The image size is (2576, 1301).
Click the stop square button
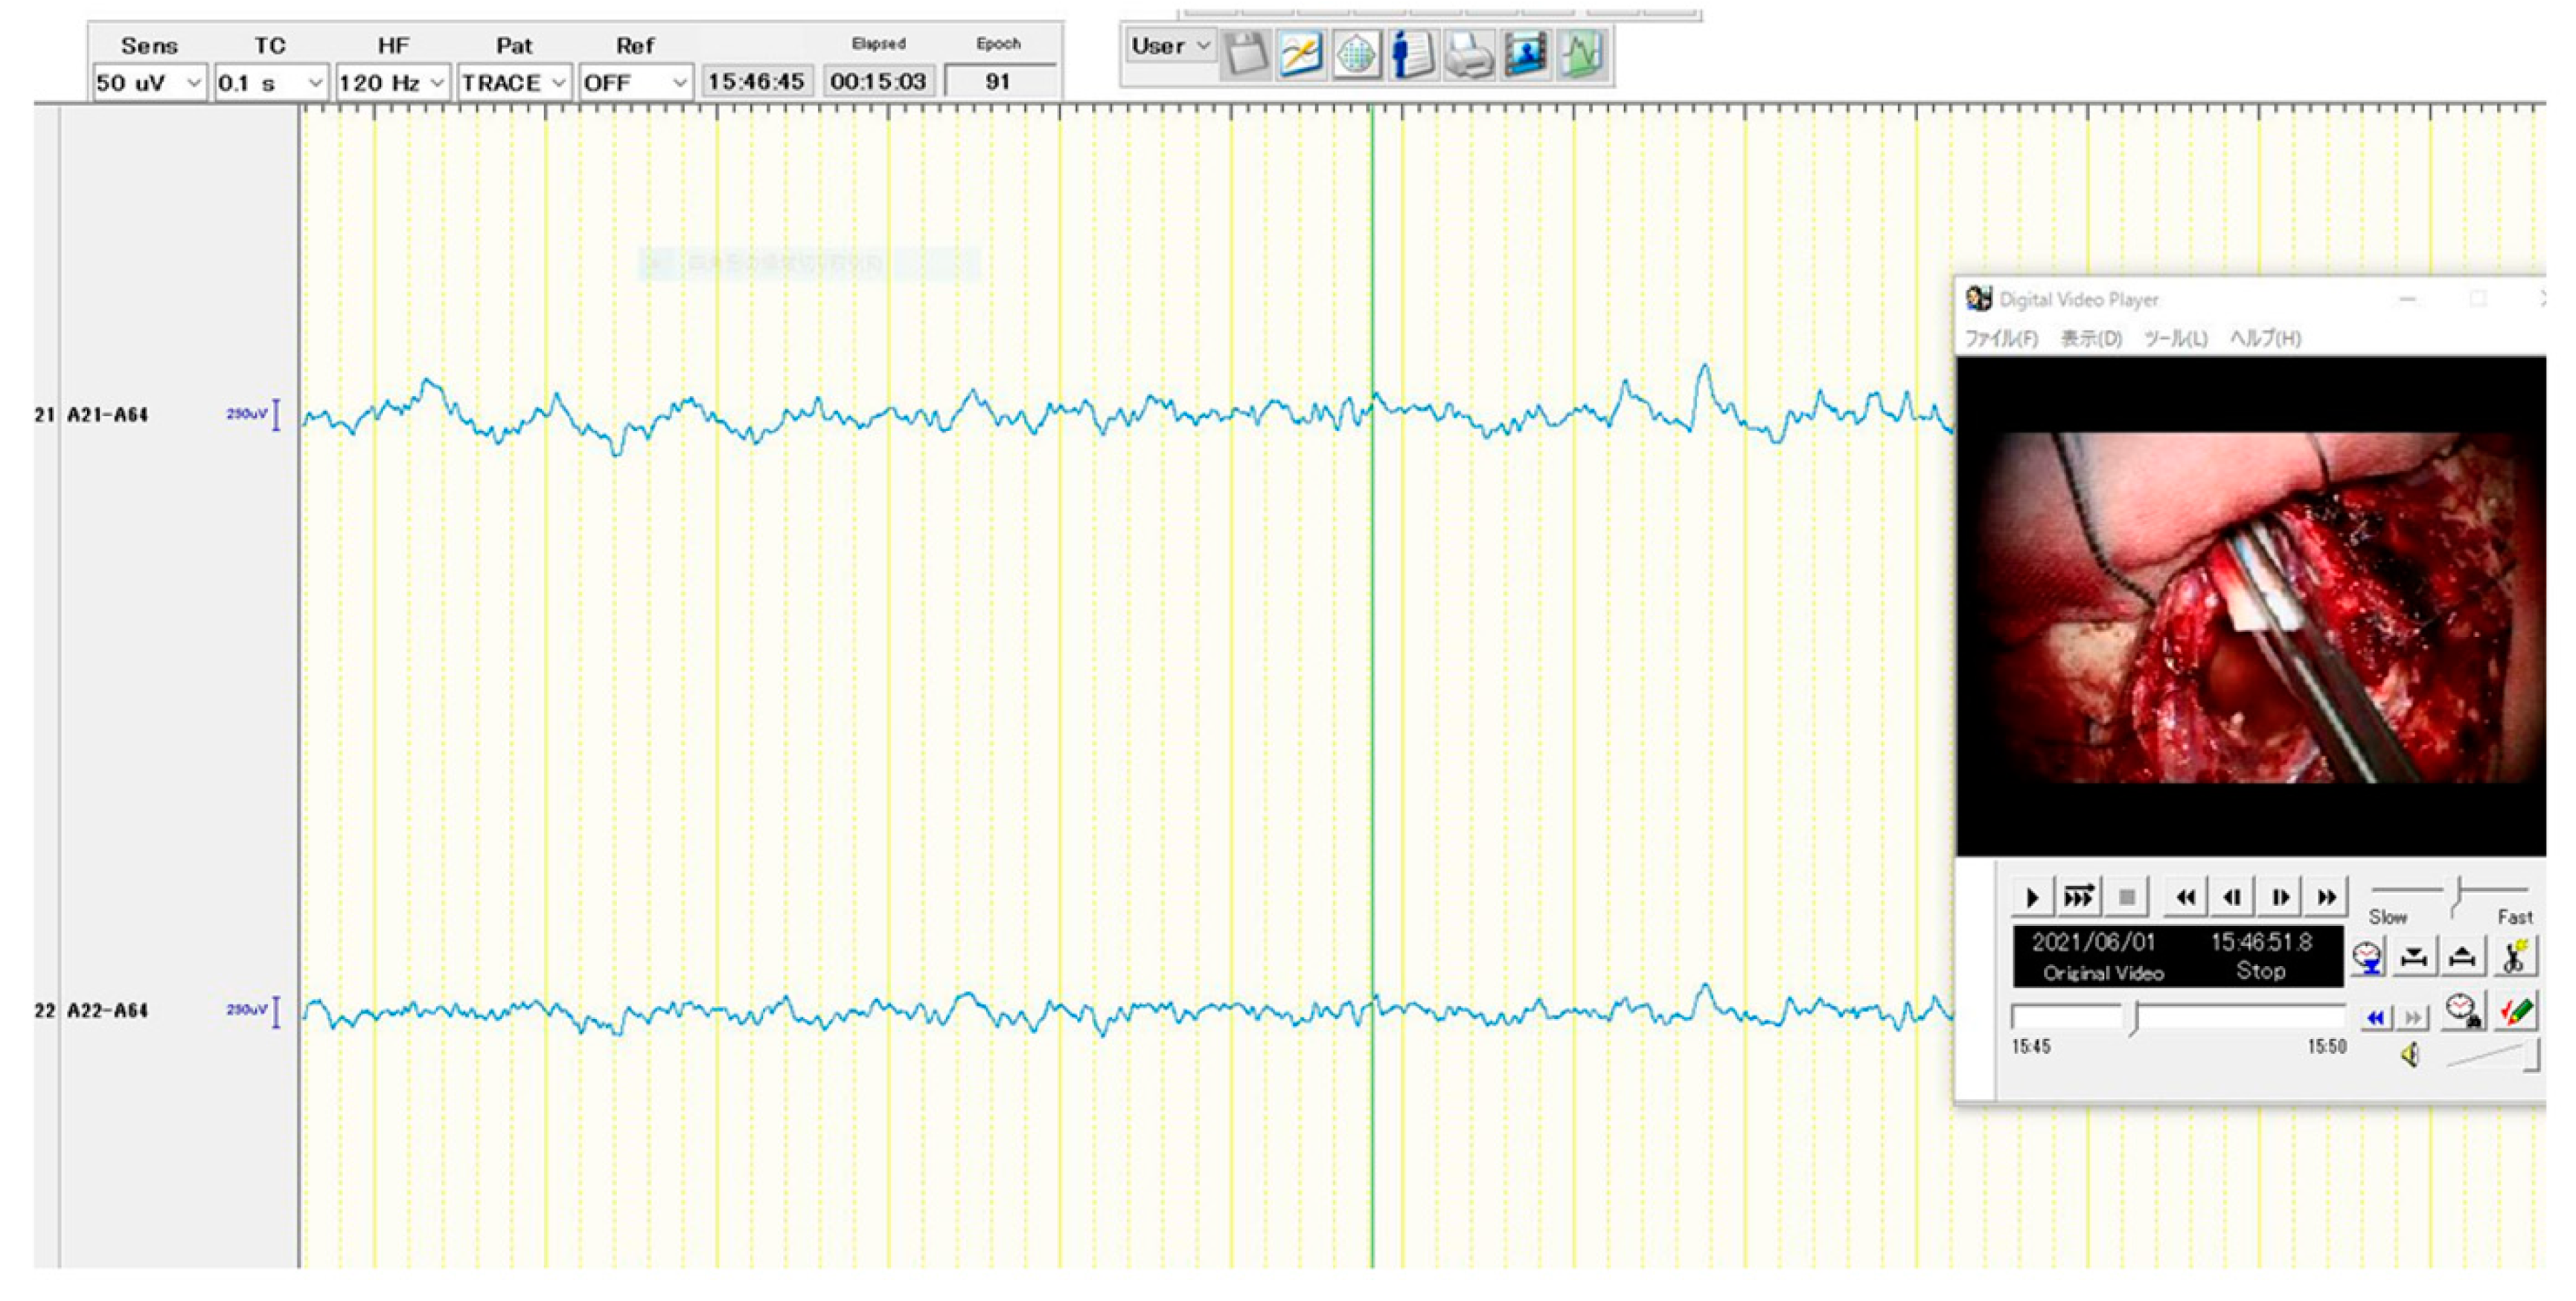coord(2127,897)
